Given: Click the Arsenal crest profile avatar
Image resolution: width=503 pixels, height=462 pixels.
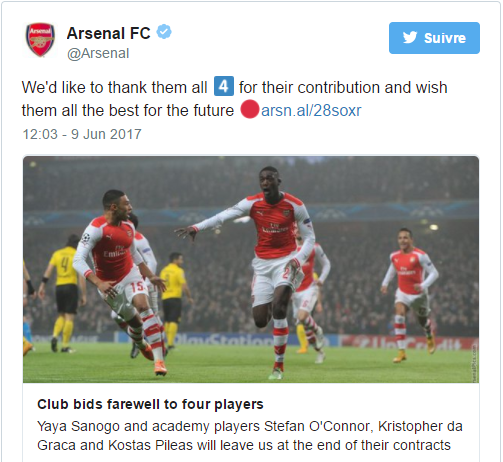Looking at the screenshot, I should pos(40,40).
